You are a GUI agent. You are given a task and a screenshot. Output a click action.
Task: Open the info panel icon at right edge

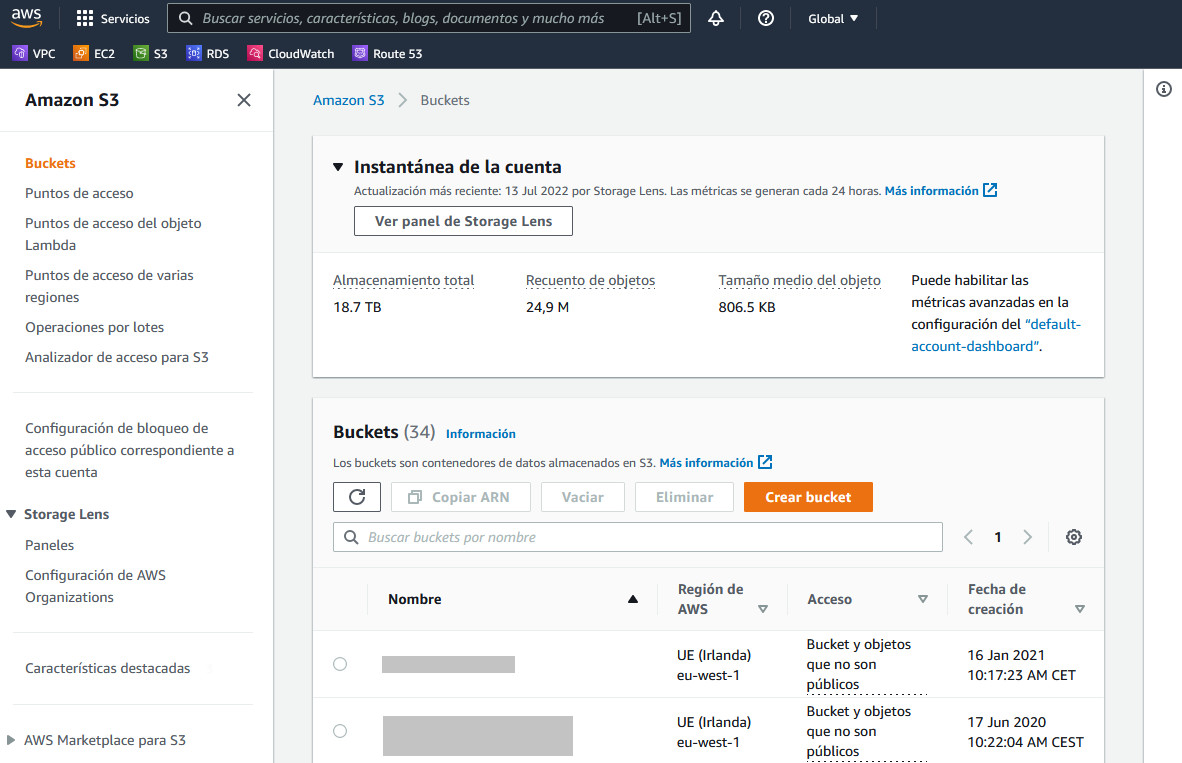pos(1164,89)
